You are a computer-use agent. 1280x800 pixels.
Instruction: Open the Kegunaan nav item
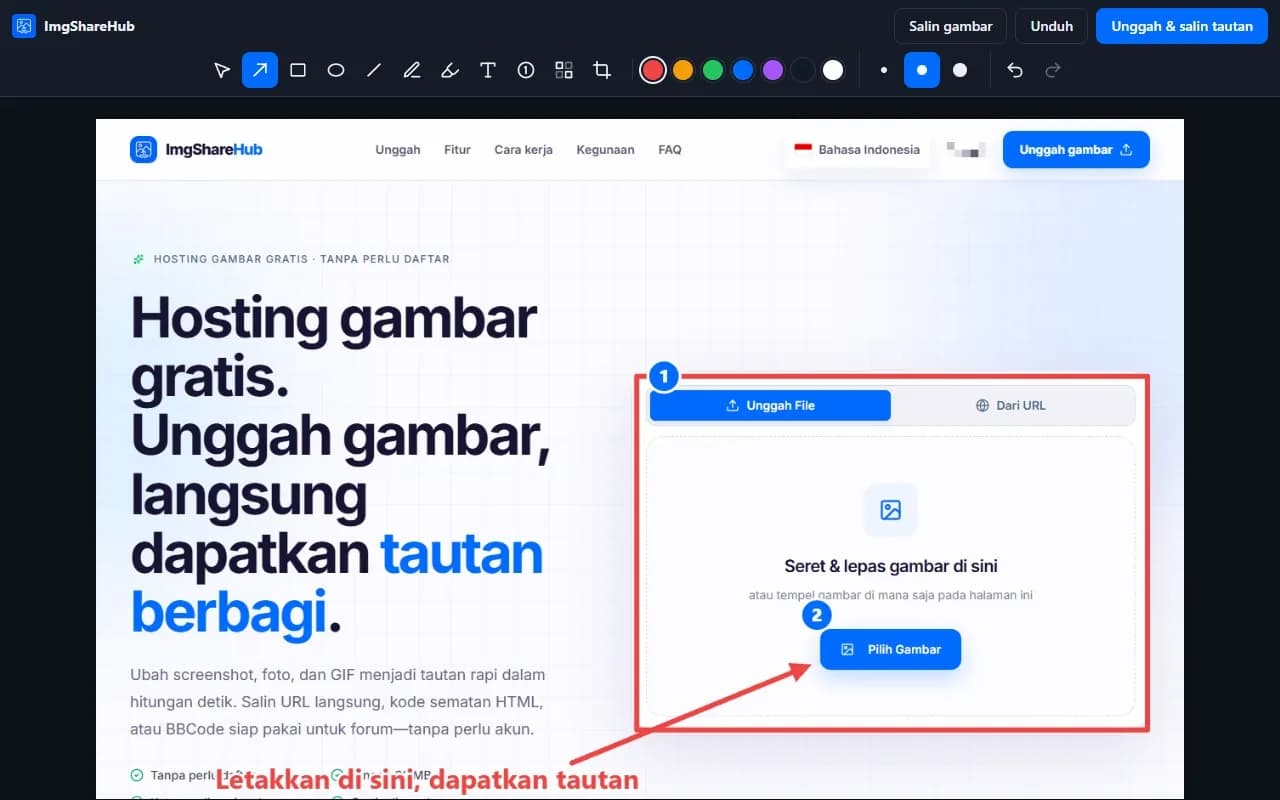605,150
